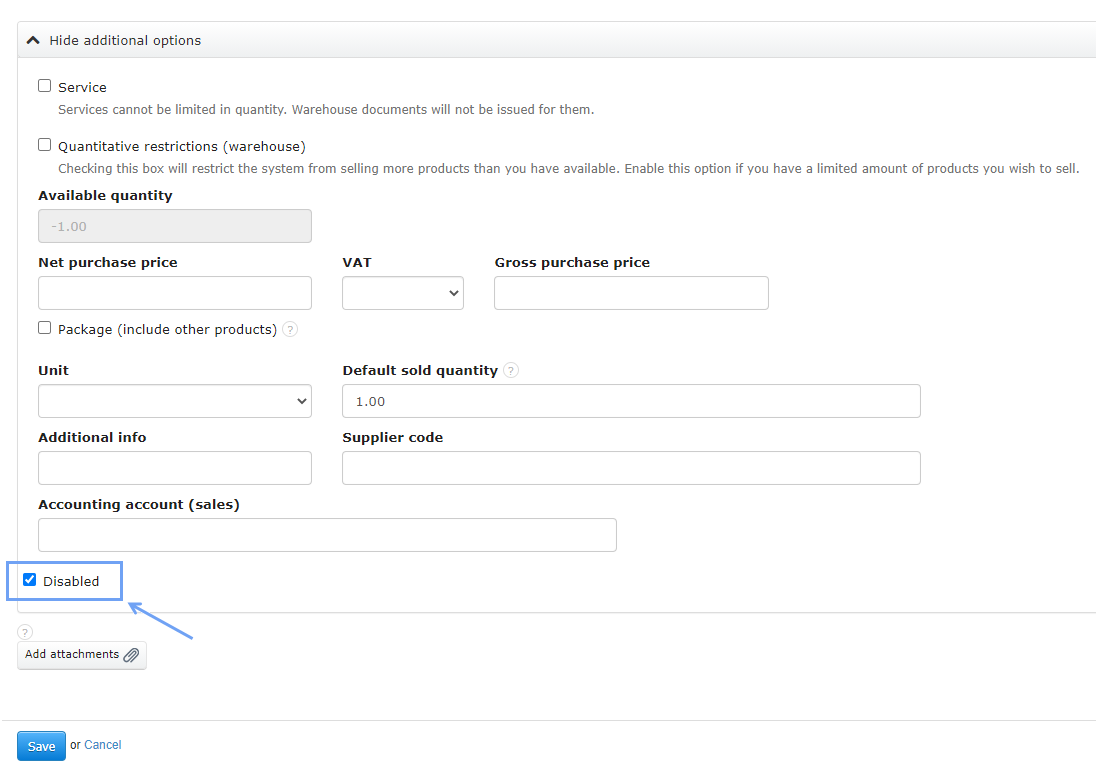Enable the Service checkbox
Viewport: 1097px width, 777px height.
click(44, 85)
